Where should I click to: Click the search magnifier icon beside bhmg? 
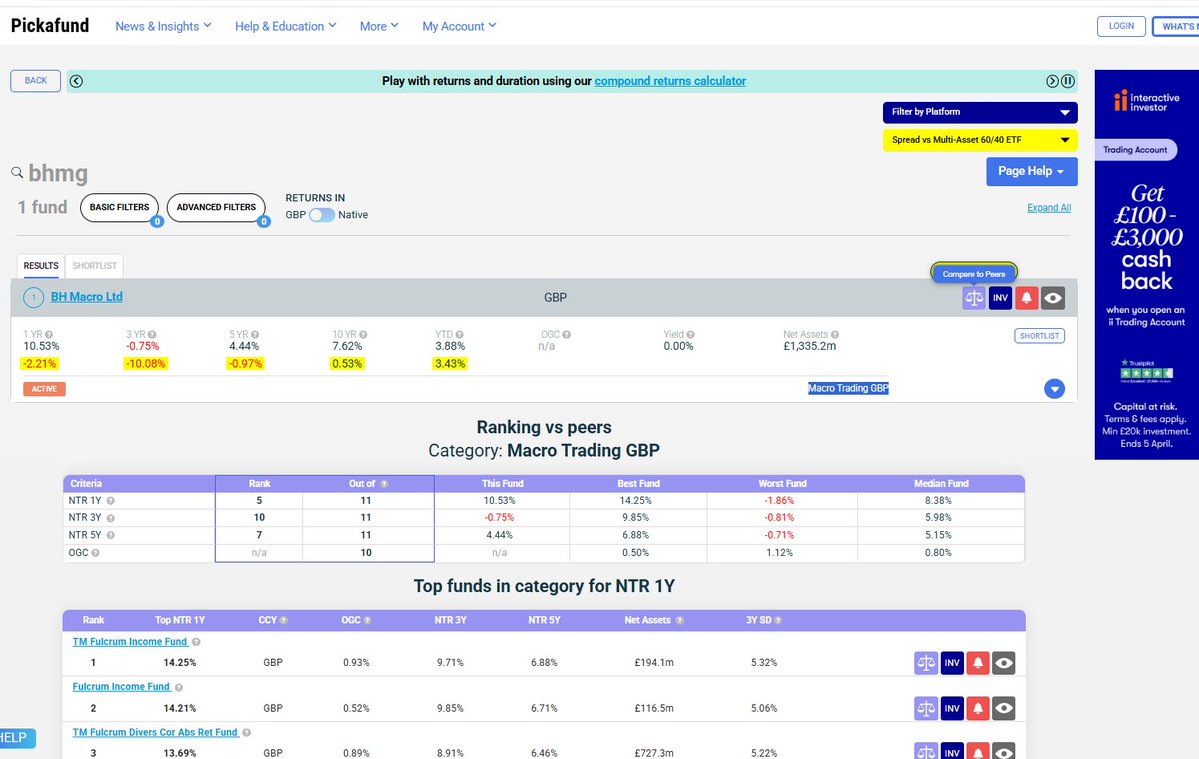17,173
